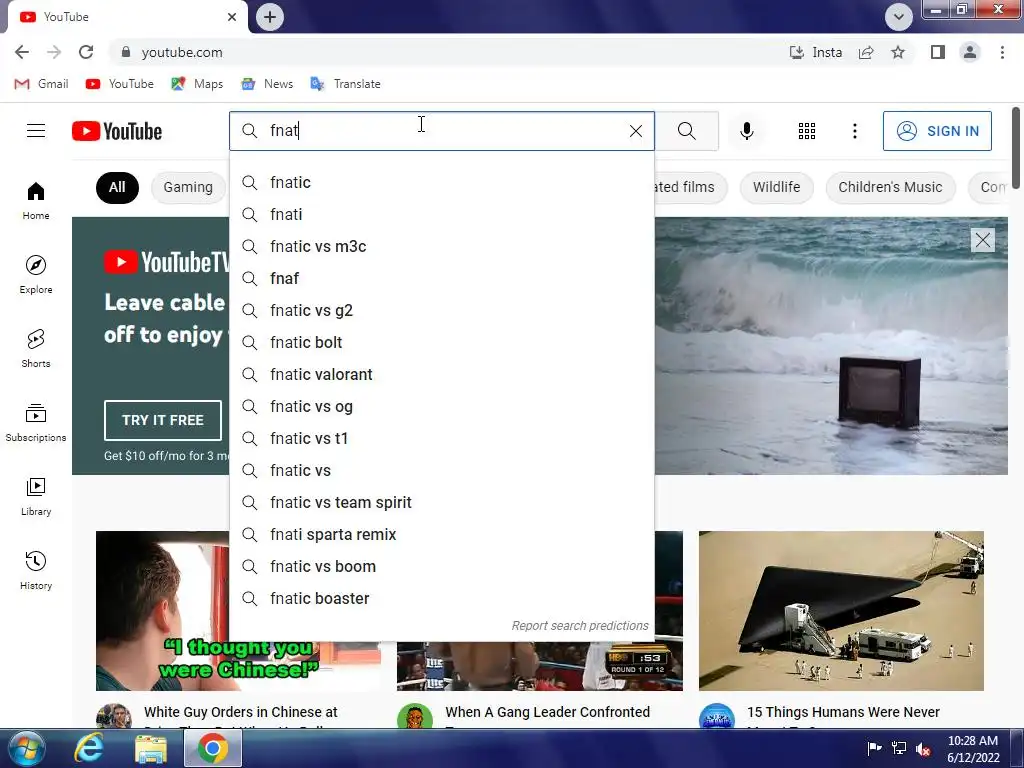Go to Home in the sidebar
Image resolution: width=1024 pixels, height=768 pixels.
(x=36, y=200)
